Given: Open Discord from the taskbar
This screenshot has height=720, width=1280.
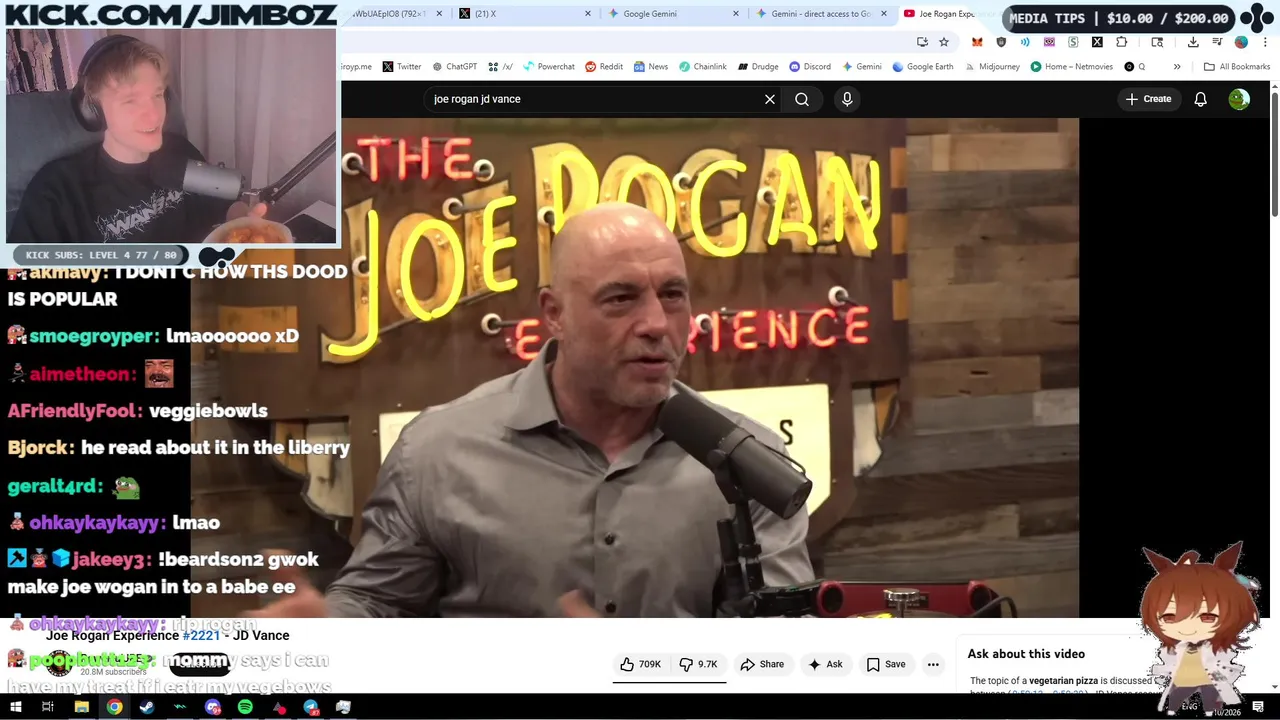Looking at the screenshot, I should tap(212, 707).
